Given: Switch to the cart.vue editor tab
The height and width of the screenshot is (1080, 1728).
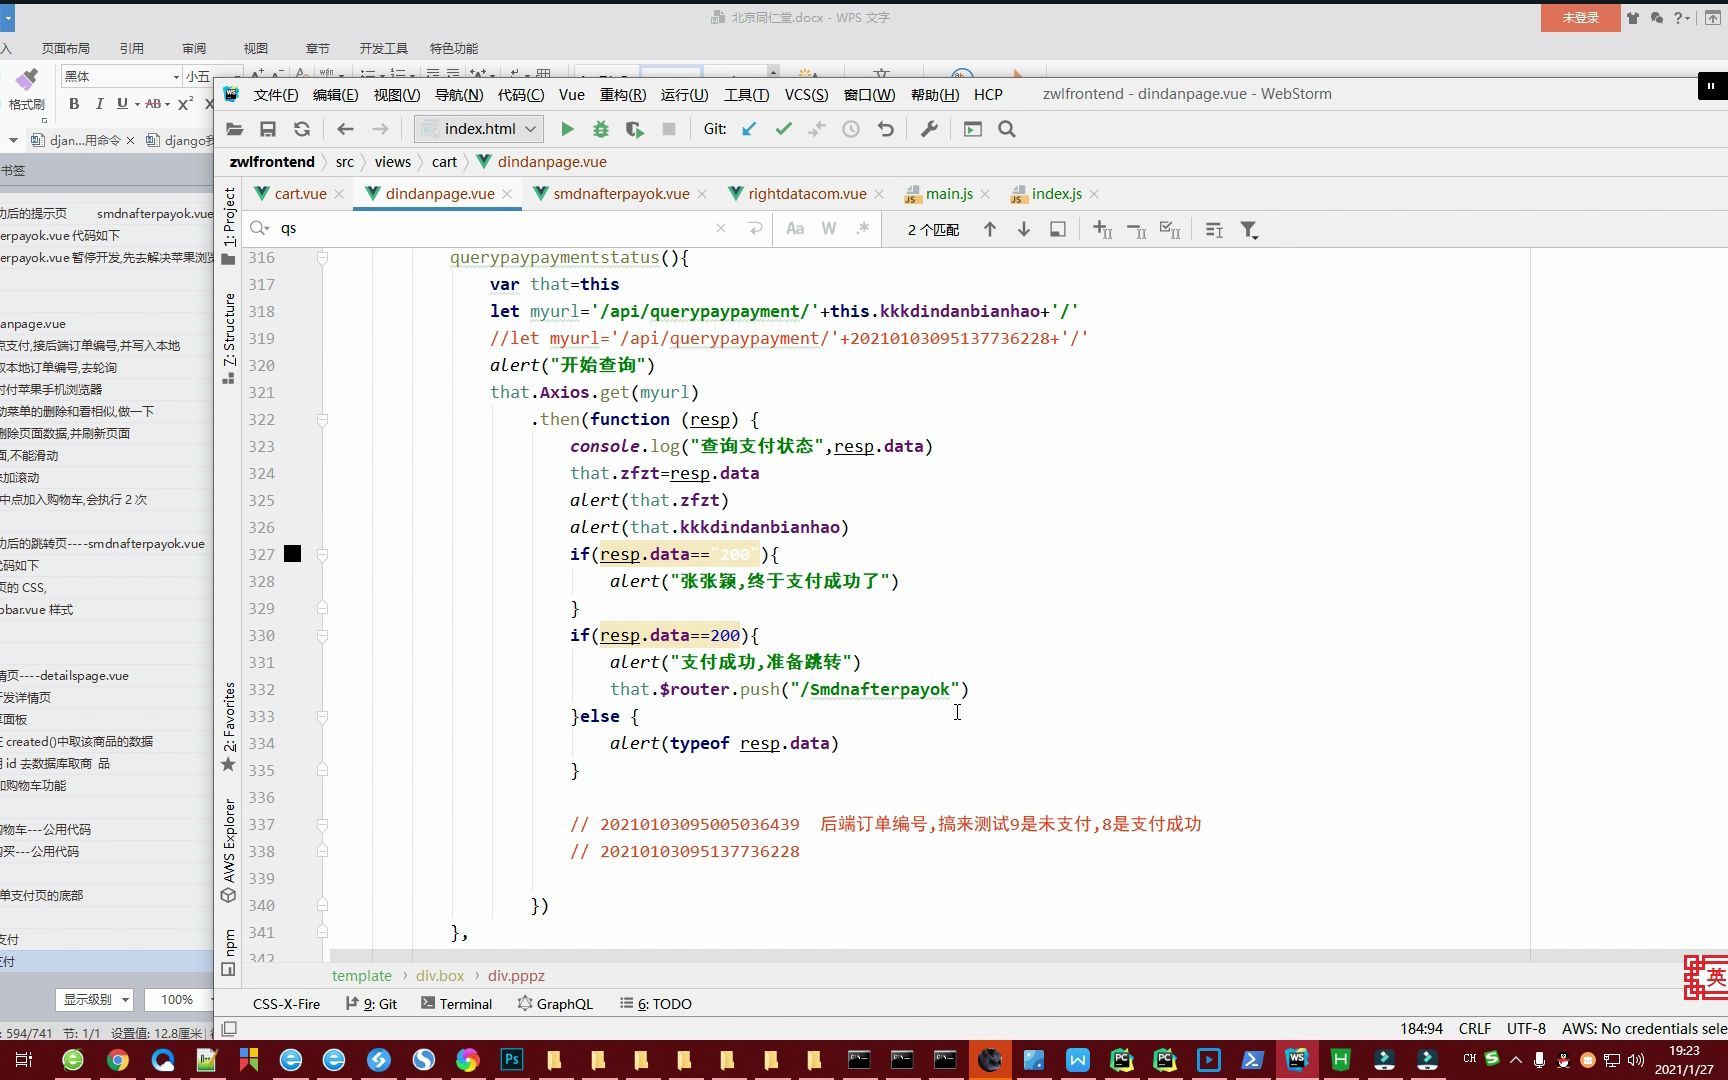Looking at the screenshot, I should tap(300, 194).
